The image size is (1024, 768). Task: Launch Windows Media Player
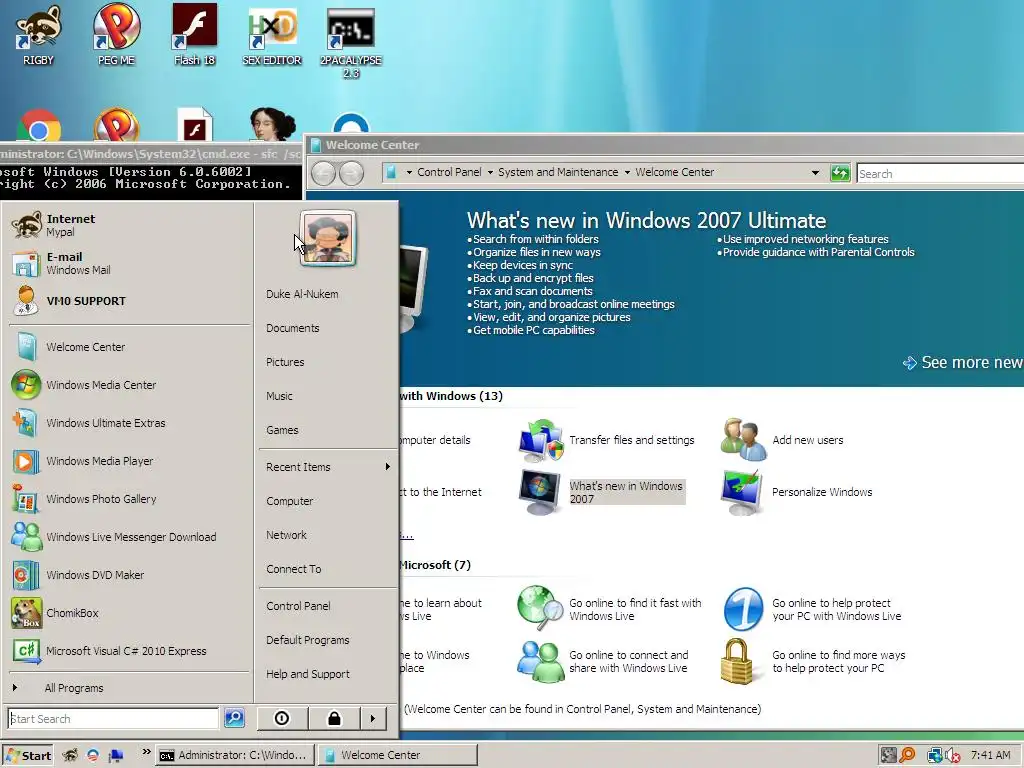click(x=129, y=460)
